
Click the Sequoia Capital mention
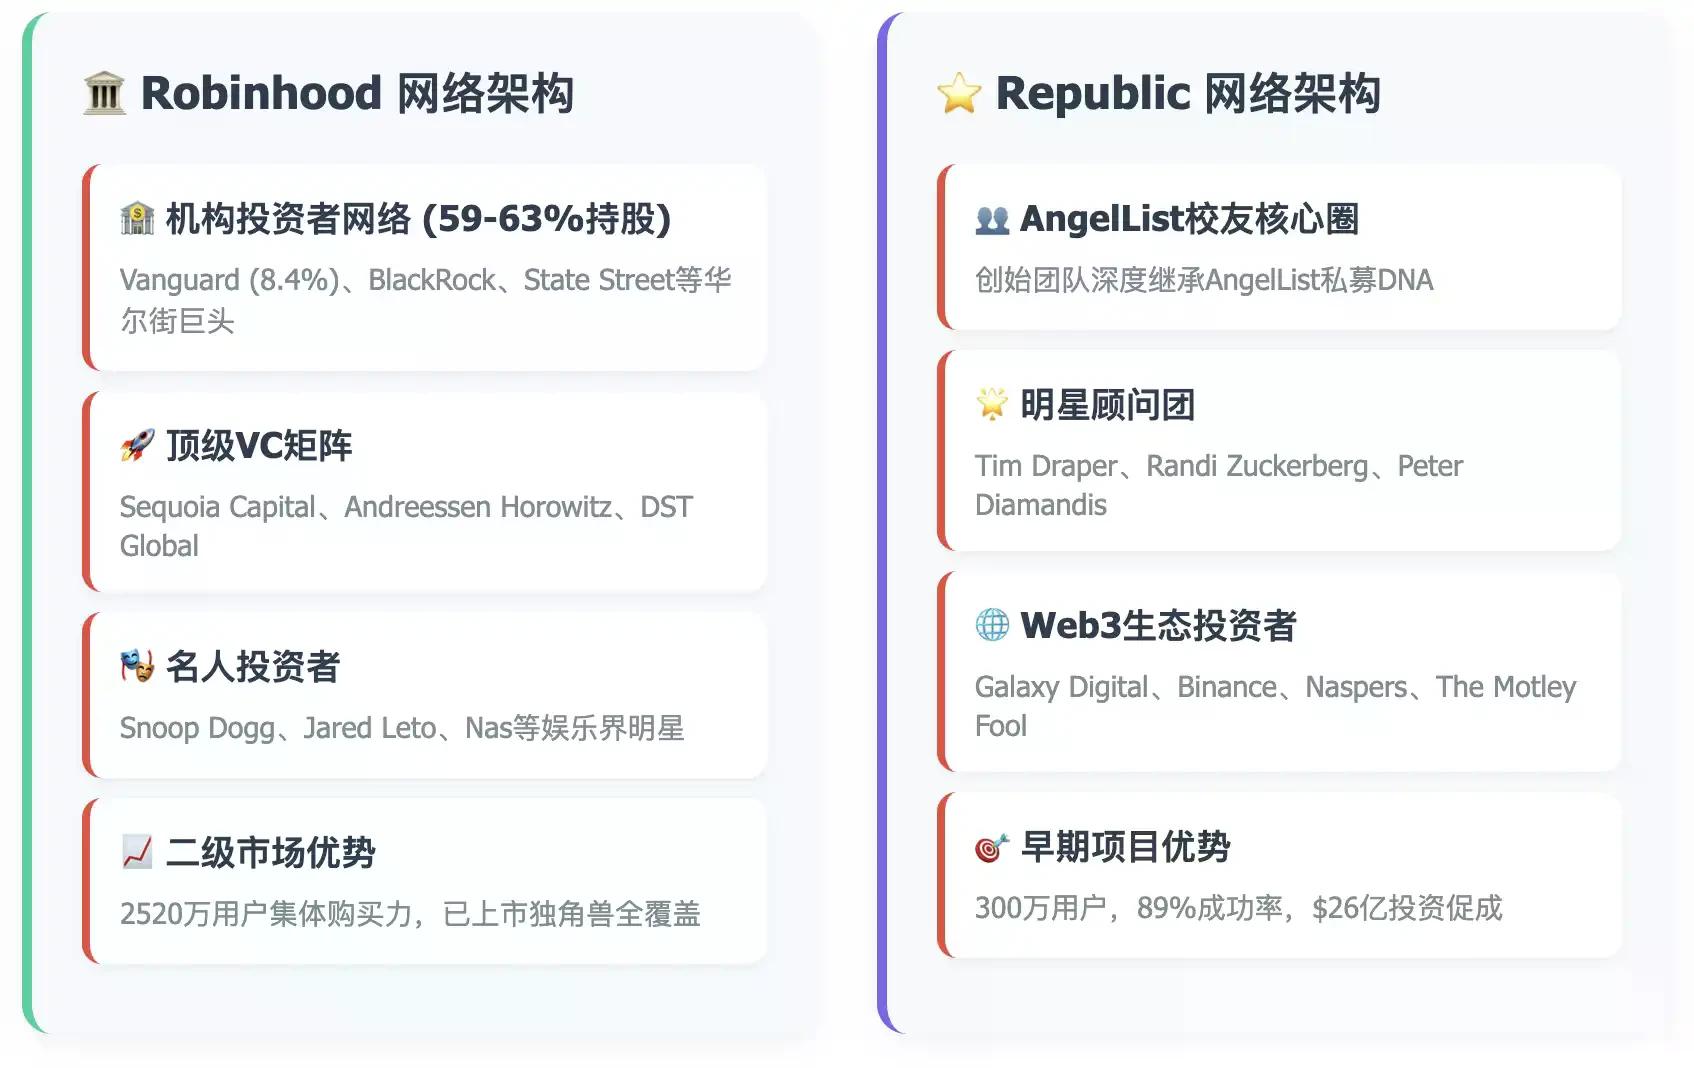pyautogui.click(x=215, y=507)
